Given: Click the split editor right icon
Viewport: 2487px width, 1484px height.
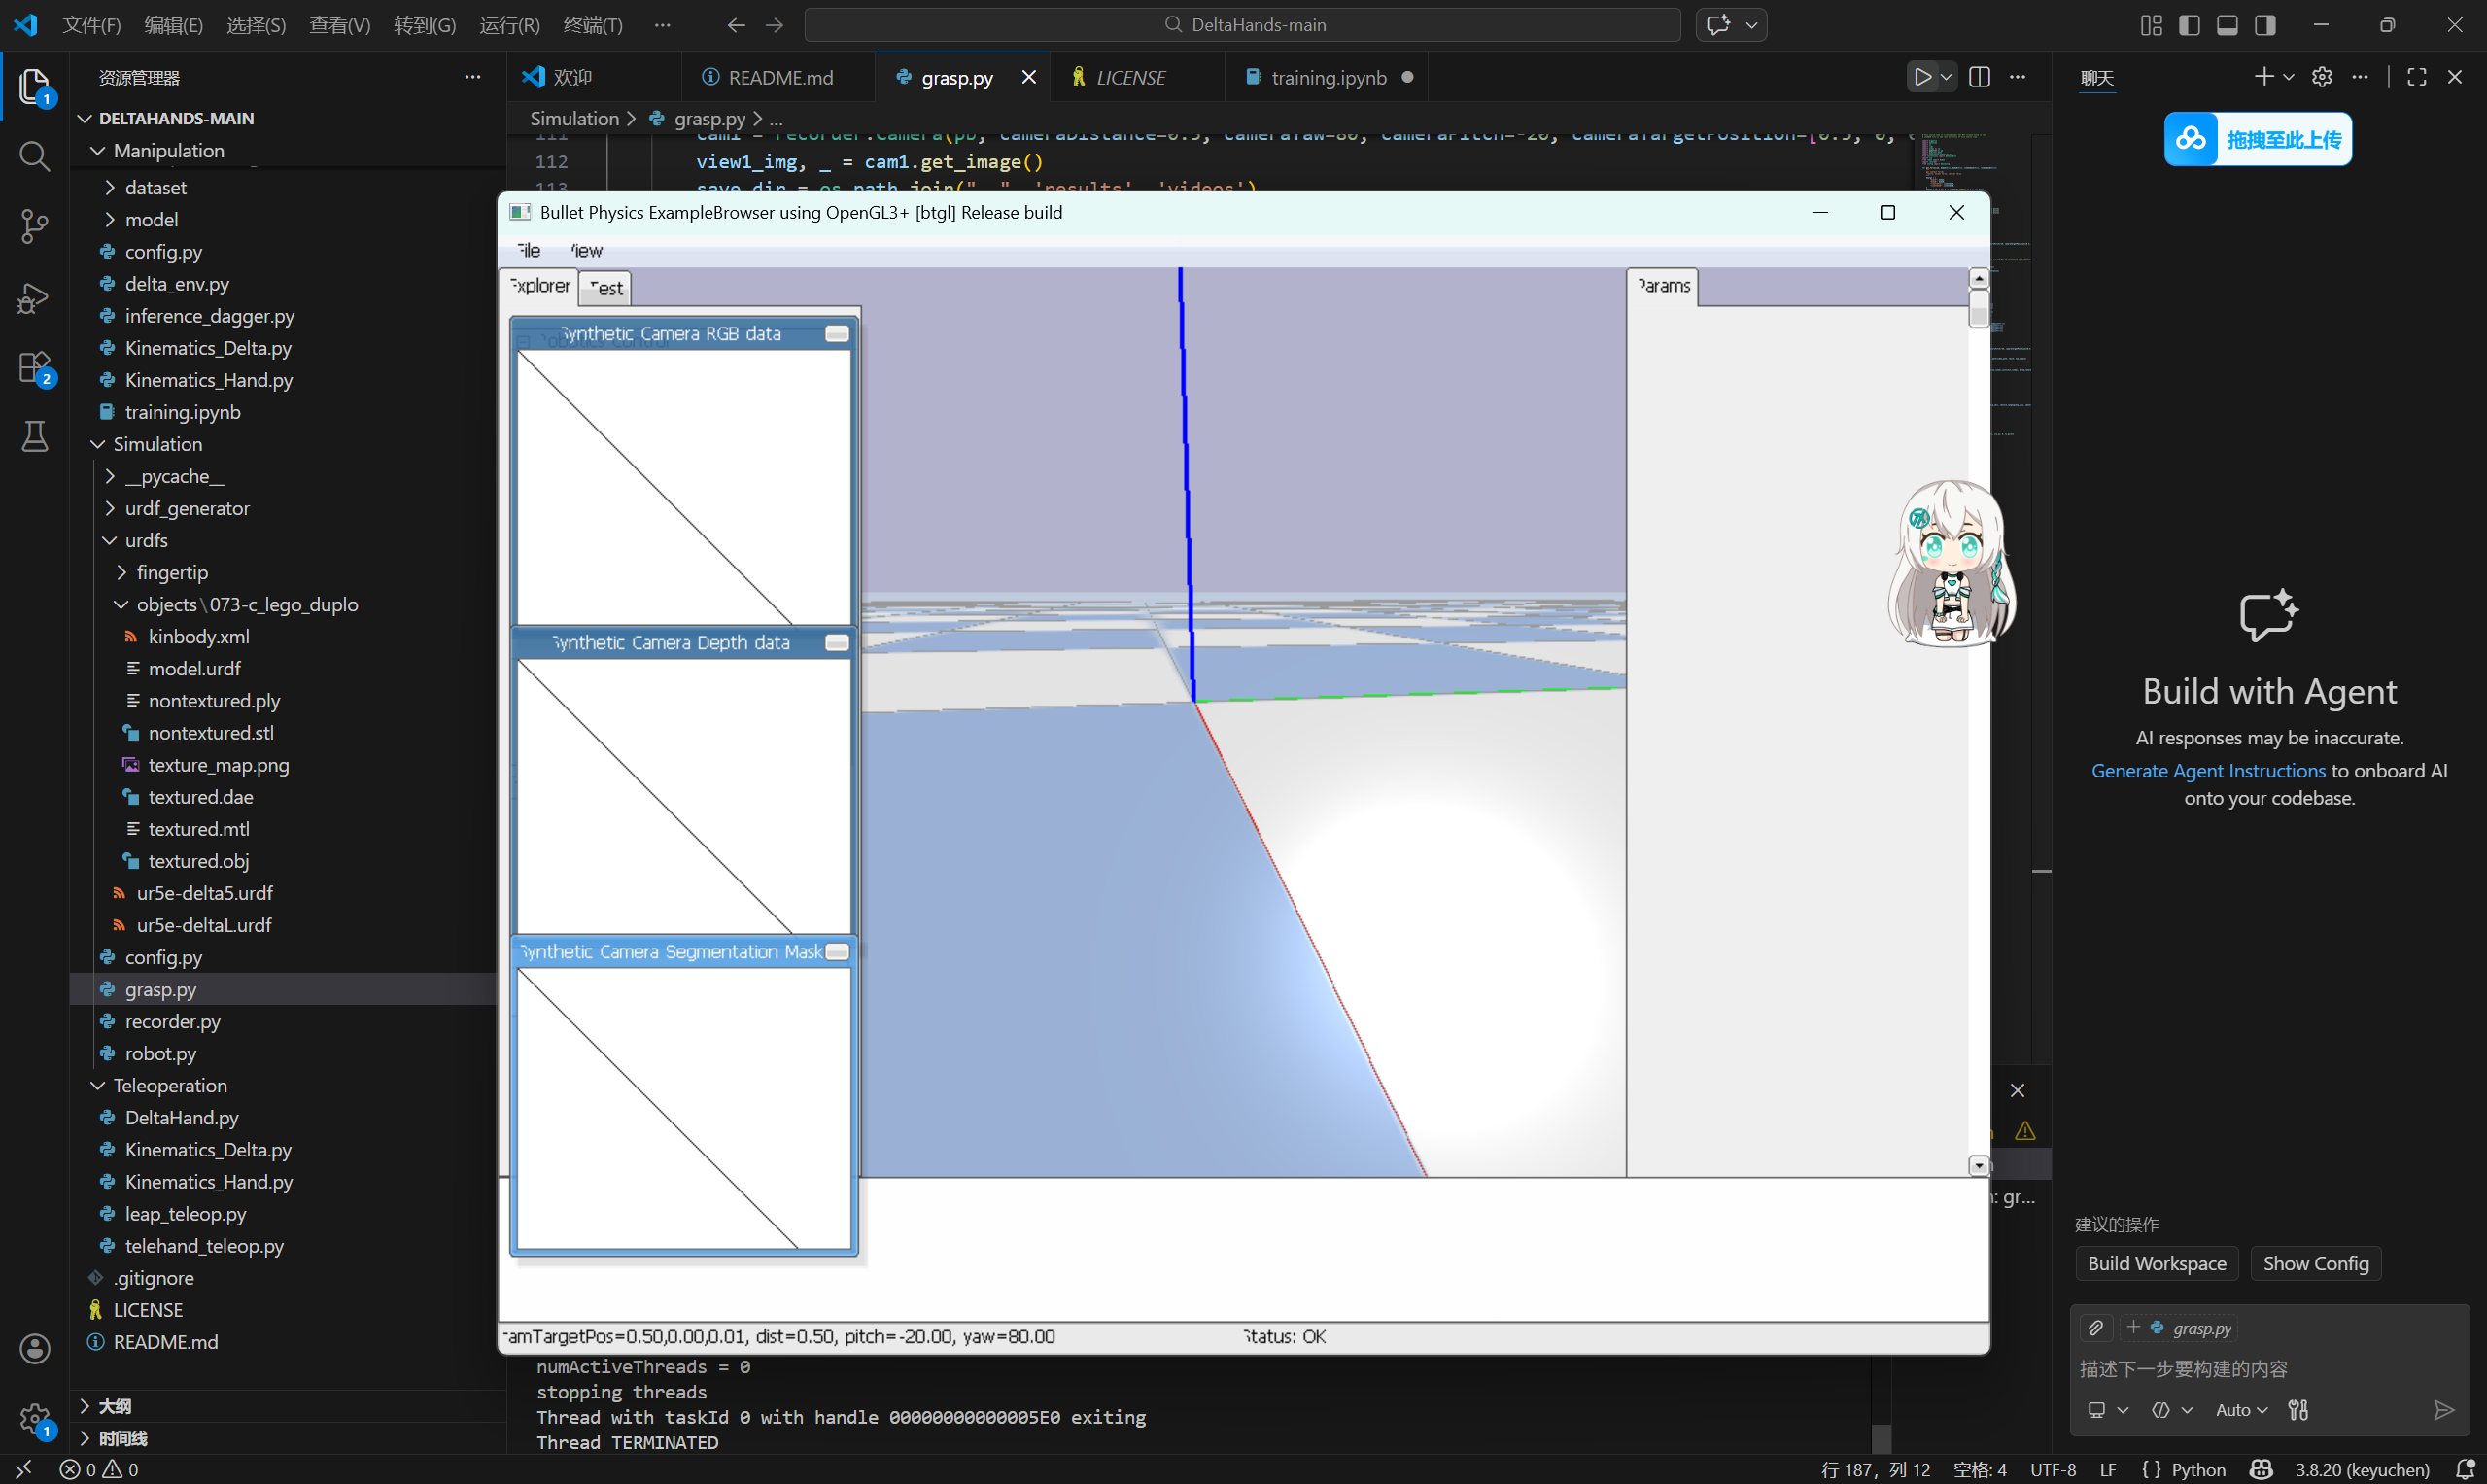Looking at the screenshot, I should (1978, 77).
